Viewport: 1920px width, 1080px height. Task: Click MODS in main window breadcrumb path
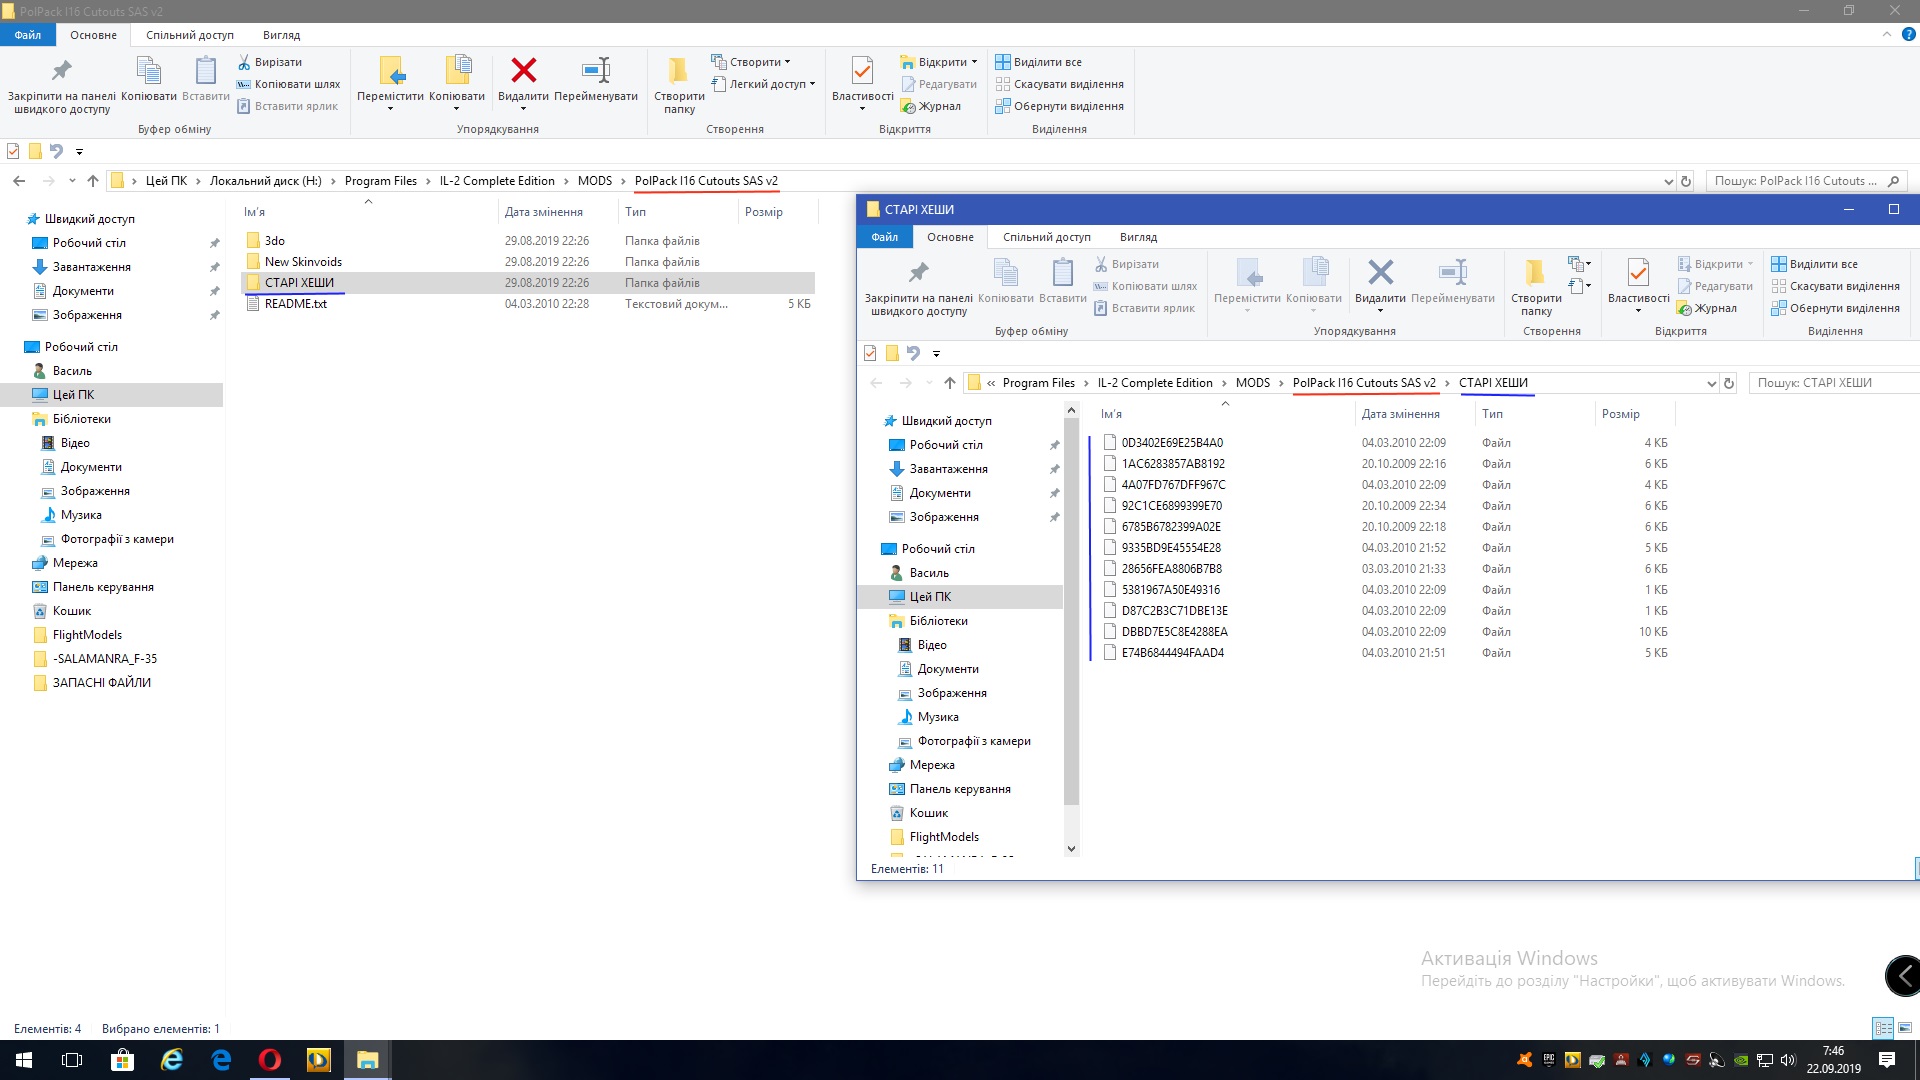[594, 181]
